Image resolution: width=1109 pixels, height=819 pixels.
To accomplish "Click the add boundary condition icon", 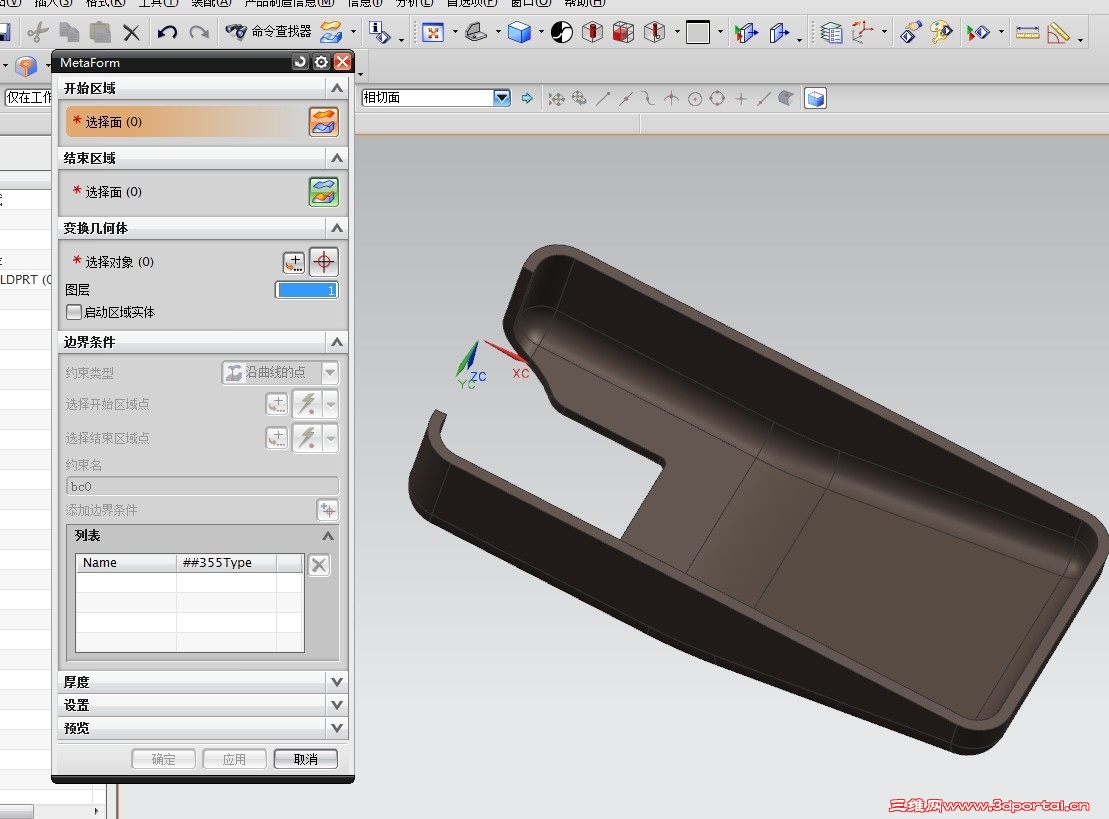I will coord(327,509).
